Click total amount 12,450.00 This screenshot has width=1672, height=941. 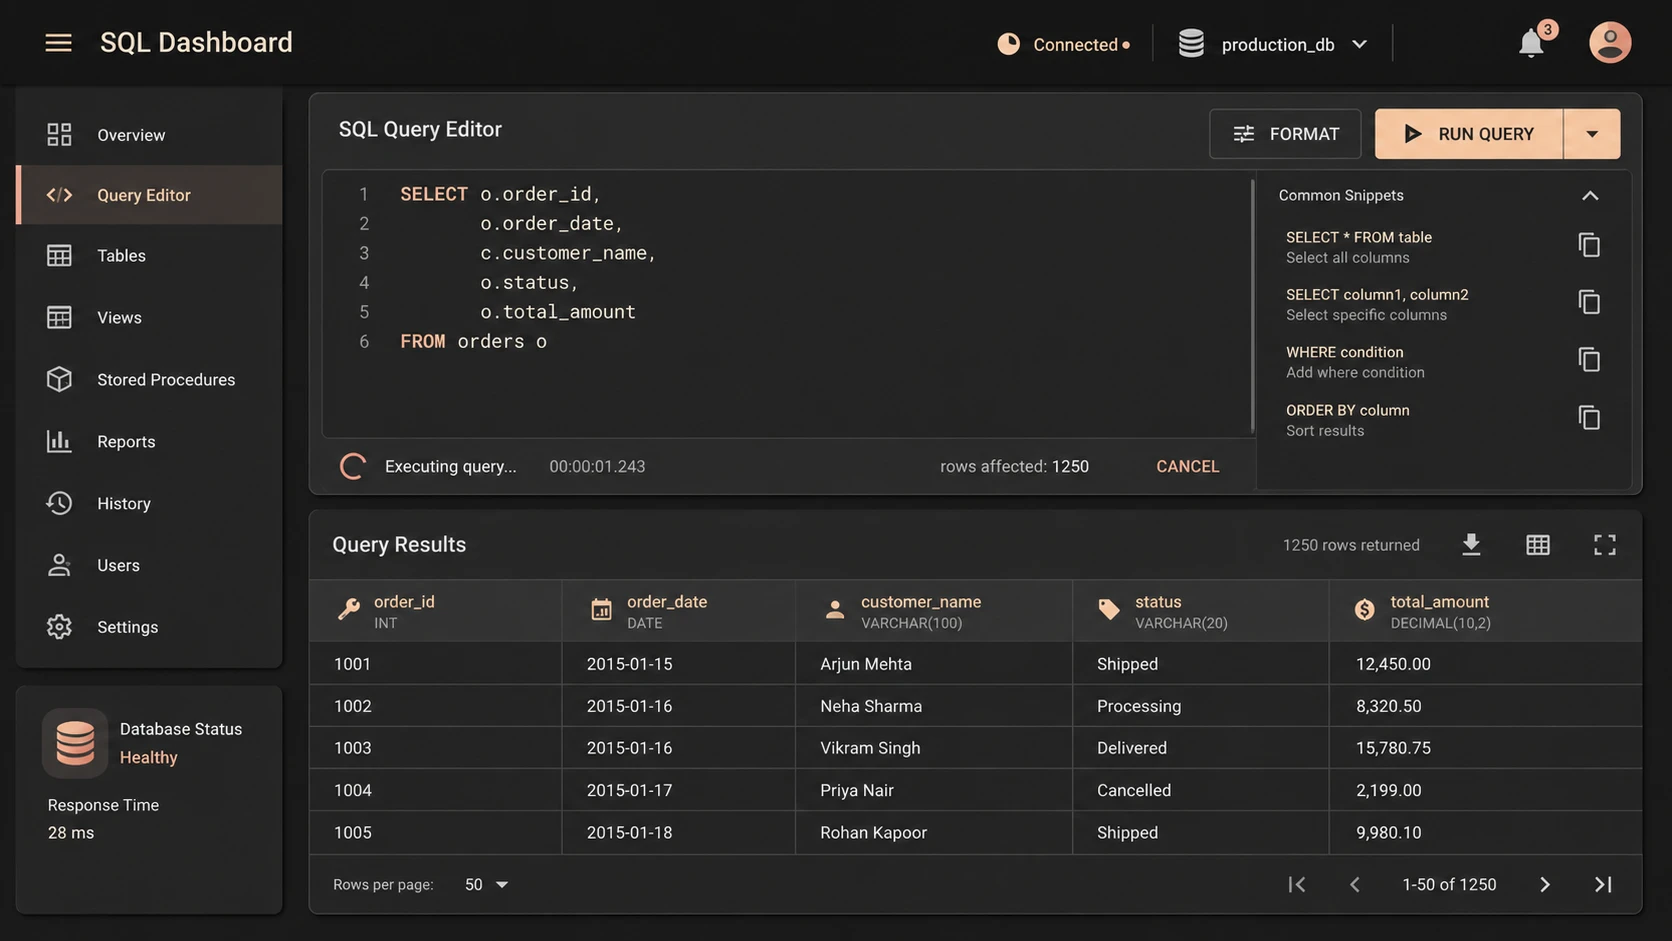pos(1393,664)
